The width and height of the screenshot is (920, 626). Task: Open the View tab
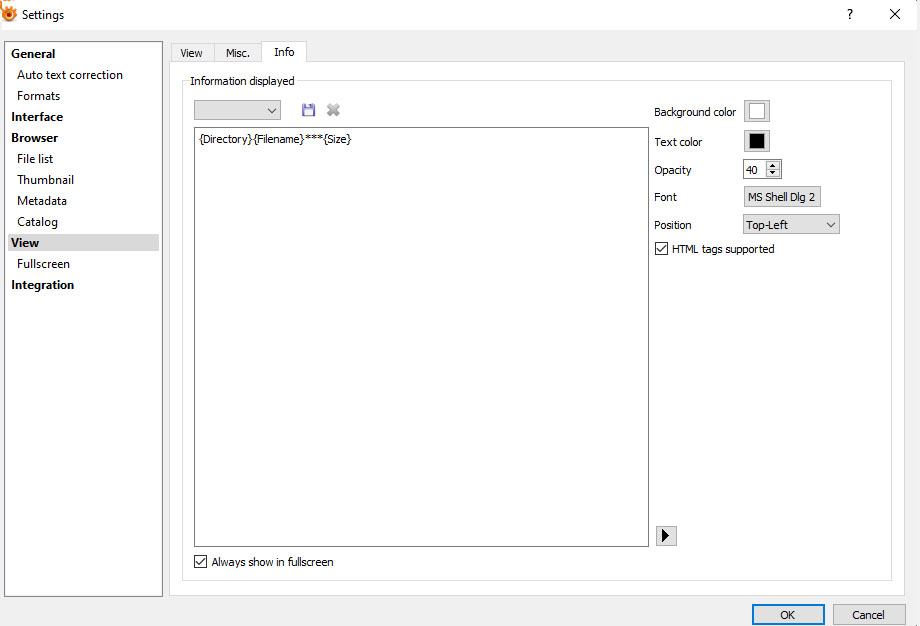click(x=191, y=53)
